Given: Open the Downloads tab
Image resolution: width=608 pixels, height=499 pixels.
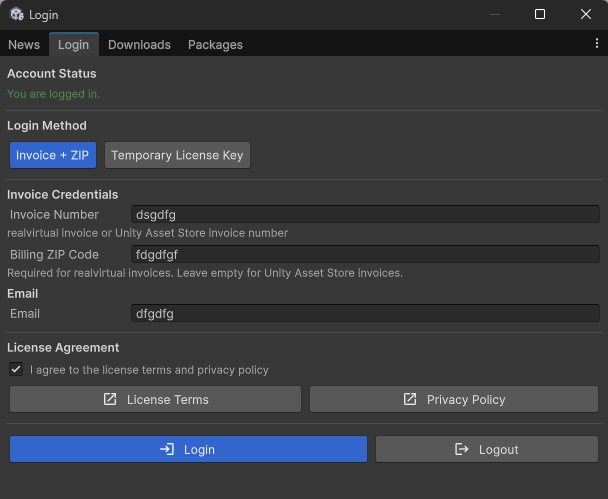Looking at the screenshot, I should pos(139,44).
